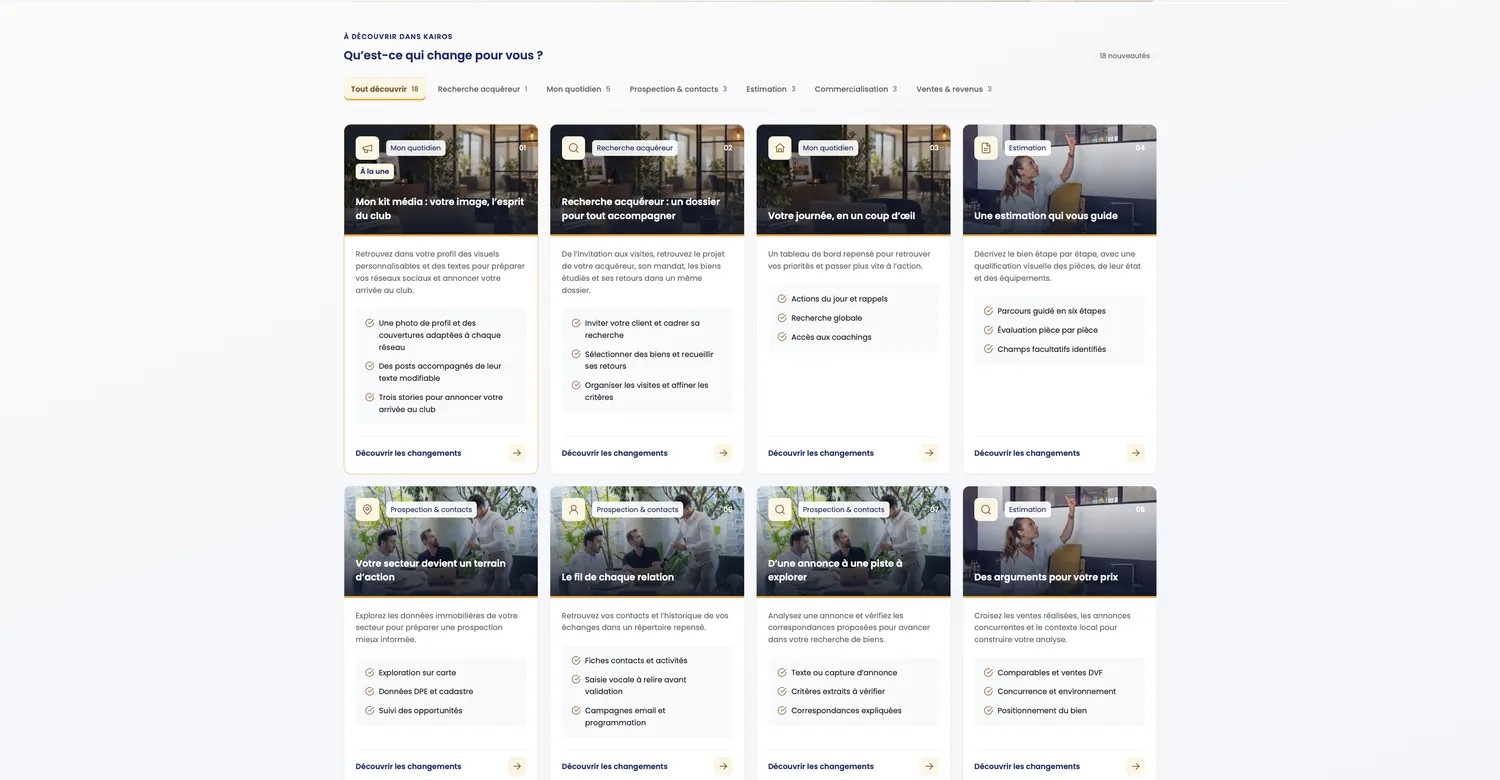The height and width of the screenshot is (780, 1500).
Task: Click document icon on Une estimation qui vous guide card
Action: pyautogui.click(x=986, y=148)
